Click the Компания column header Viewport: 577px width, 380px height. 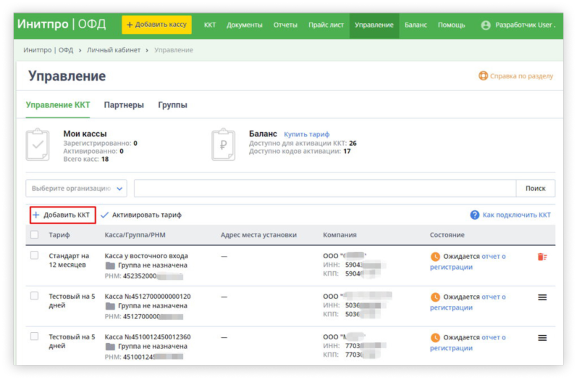340,235
